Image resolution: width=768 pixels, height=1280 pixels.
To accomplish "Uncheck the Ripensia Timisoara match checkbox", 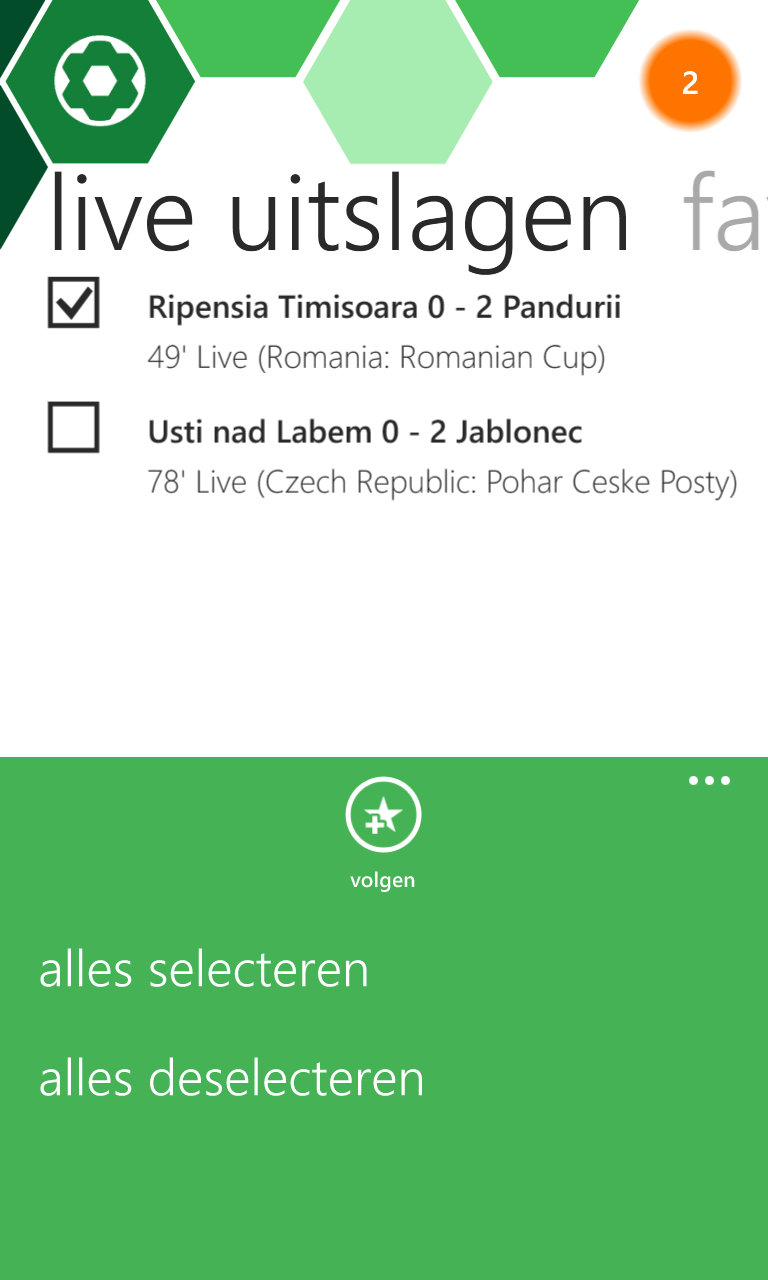I will [74, 303].
